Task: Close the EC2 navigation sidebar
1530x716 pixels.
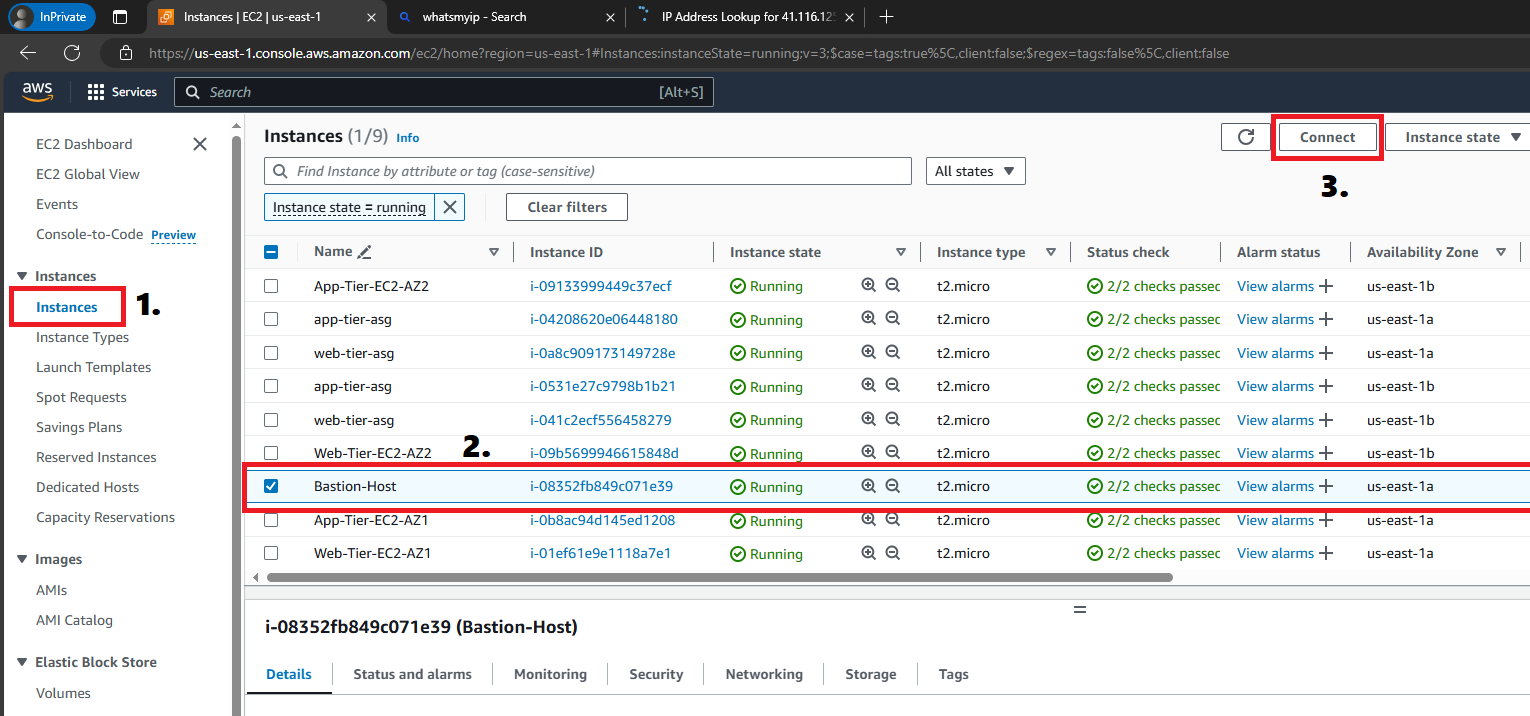Action: point(200,144)
